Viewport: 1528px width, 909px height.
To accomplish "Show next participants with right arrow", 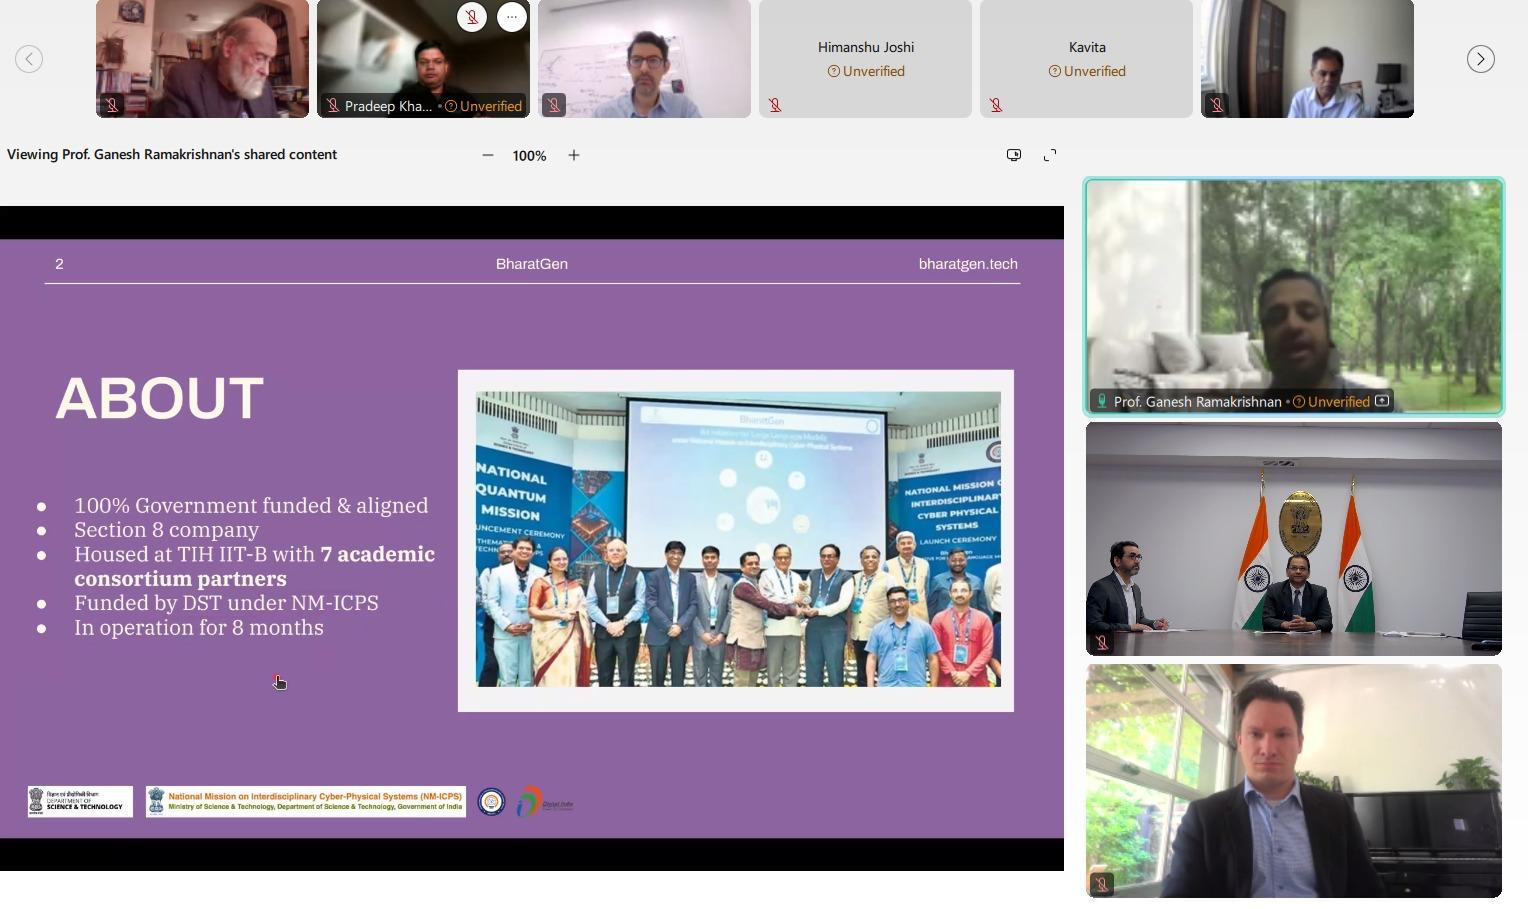I will 1480,59.
